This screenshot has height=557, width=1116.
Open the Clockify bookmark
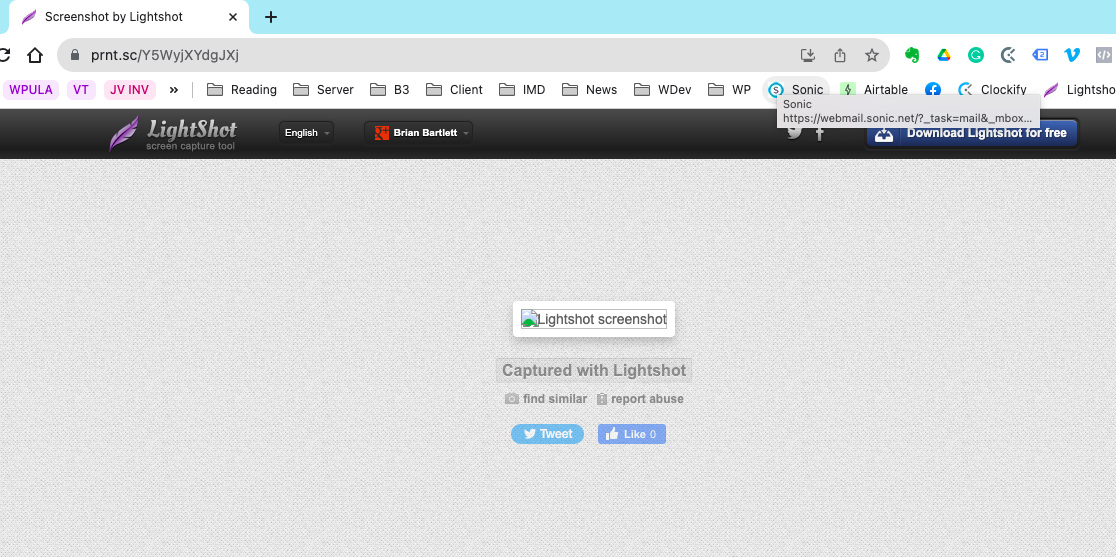(992, 90)
